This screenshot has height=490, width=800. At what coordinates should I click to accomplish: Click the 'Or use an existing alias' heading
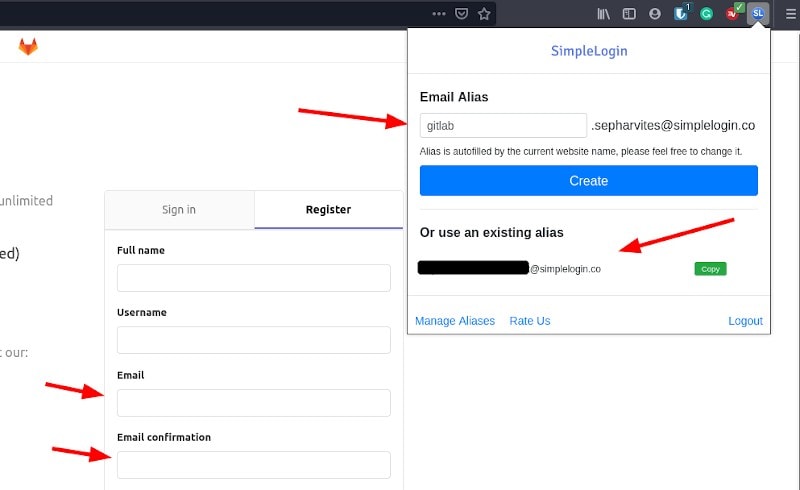pyautogui.click(x=491, y=233)
